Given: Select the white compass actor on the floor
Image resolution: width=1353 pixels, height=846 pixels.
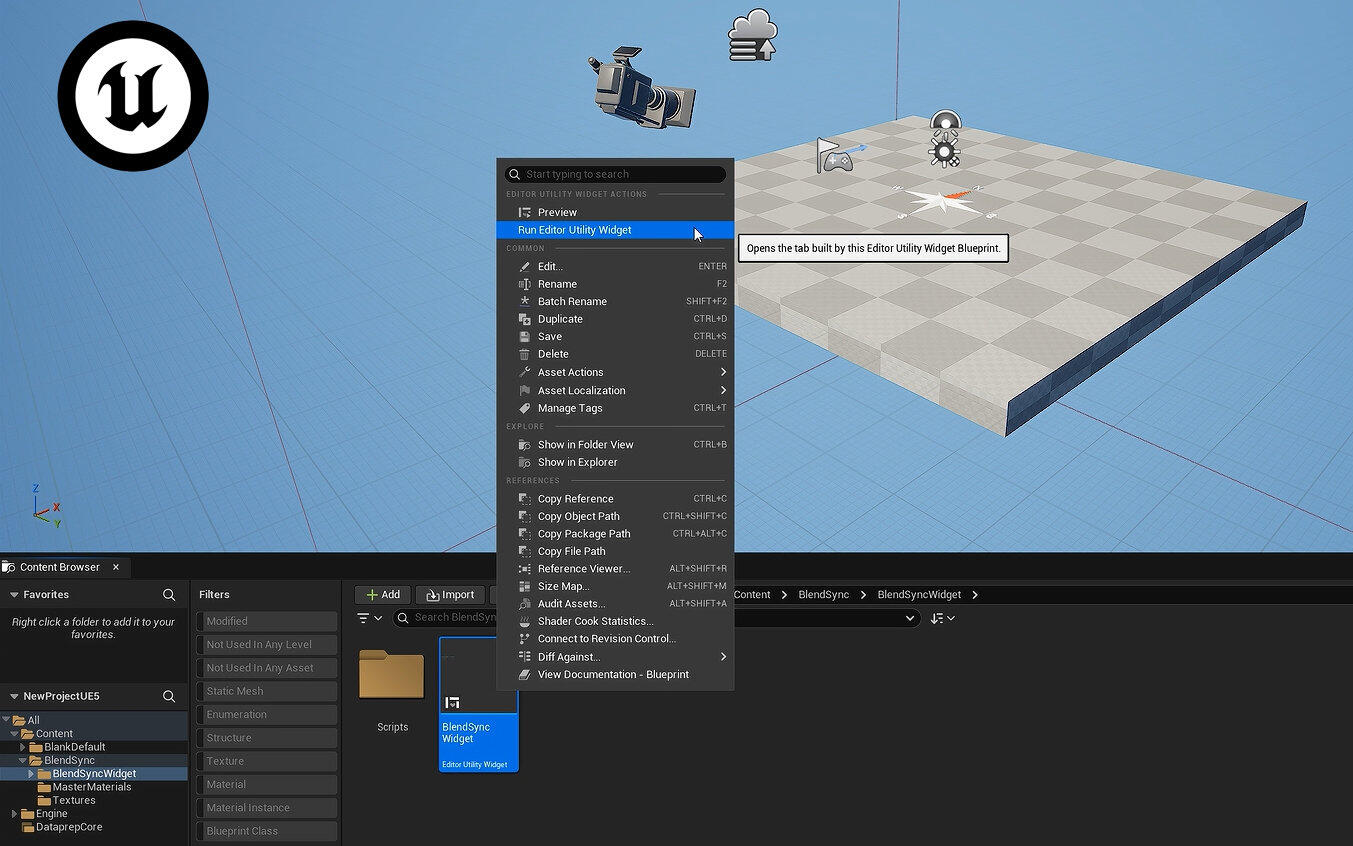Looking at the screenshot, I should pyautogui.click(x=940, y=201).
